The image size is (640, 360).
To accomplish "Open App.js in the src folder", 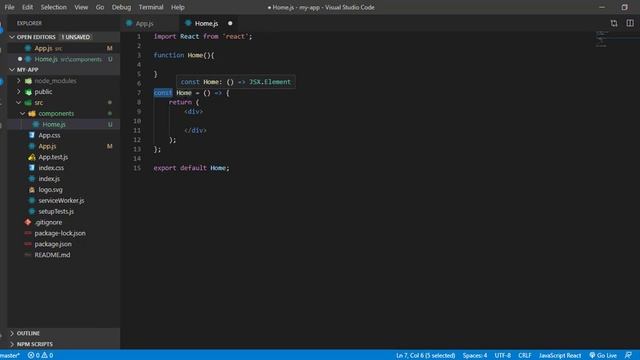I will [x=64, y=146].
